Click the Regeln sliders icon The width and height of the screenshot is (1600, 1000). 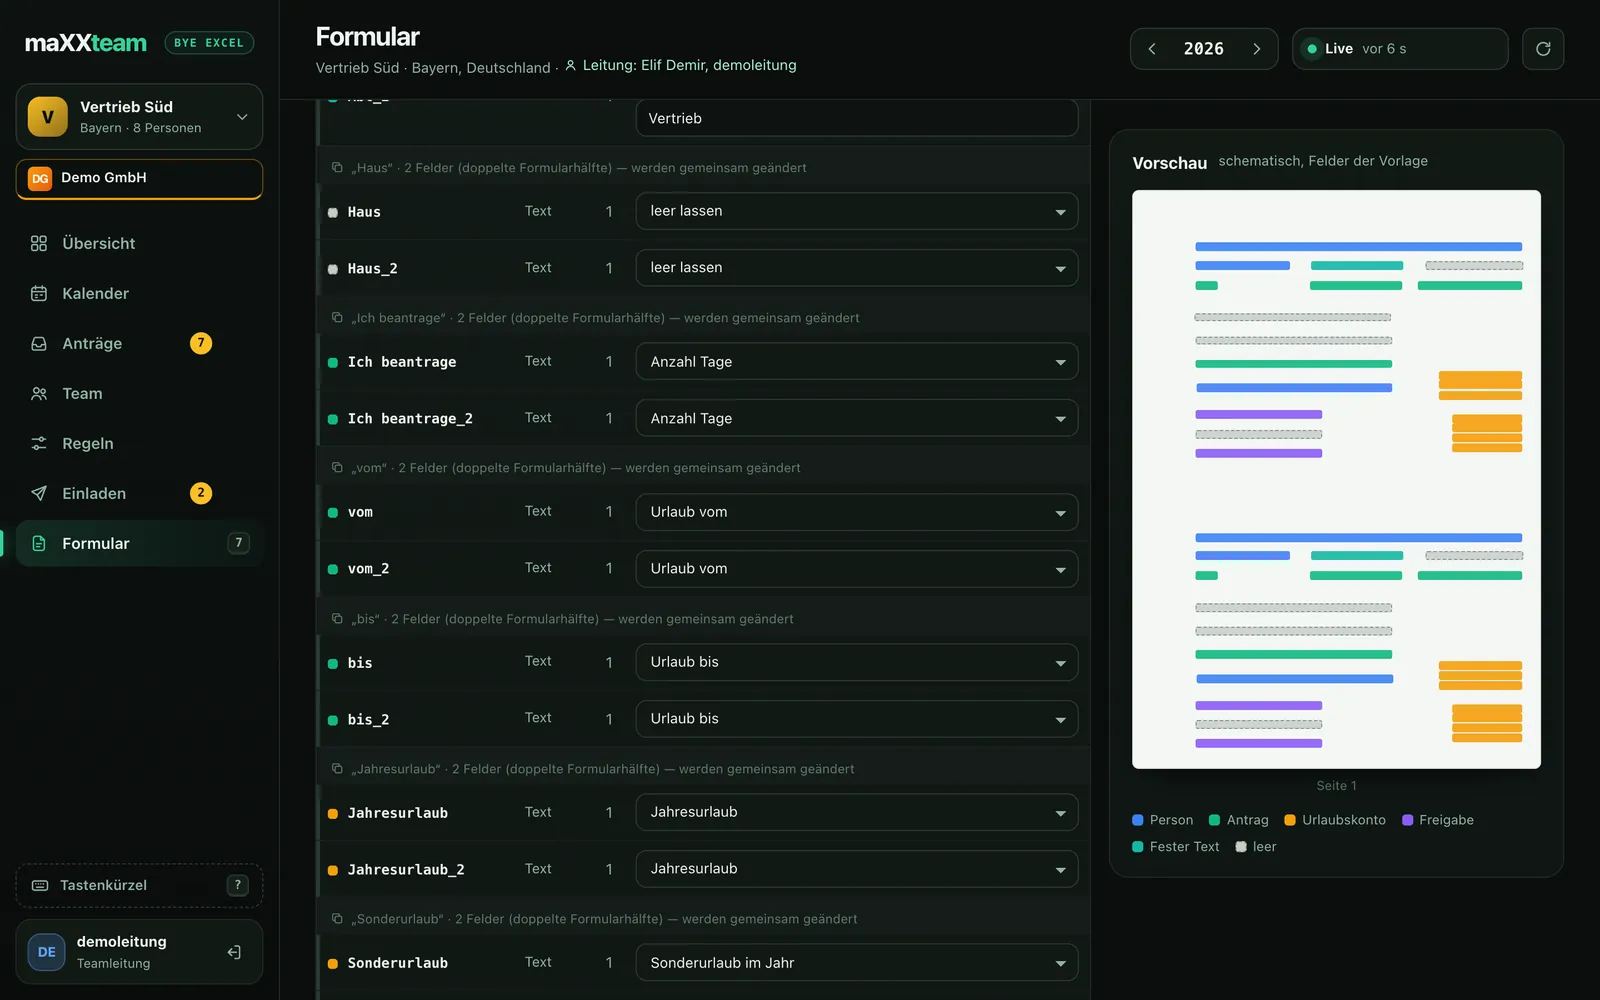[x=39, y=443]
